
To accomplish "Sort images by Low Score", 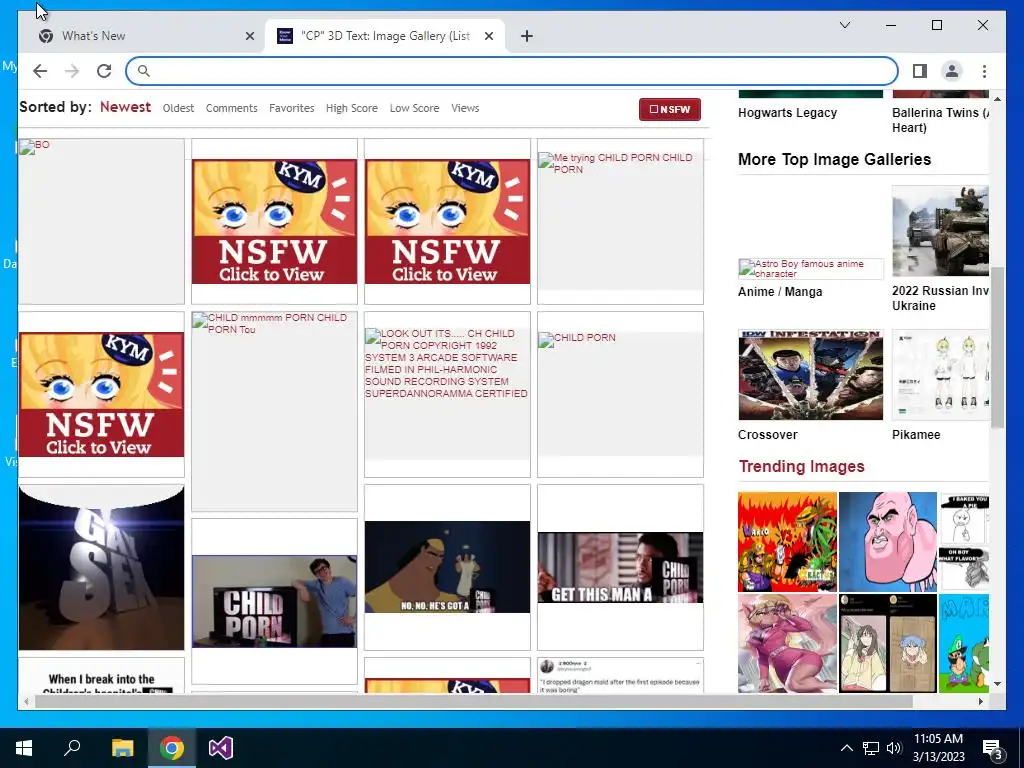I will [414, 108].
